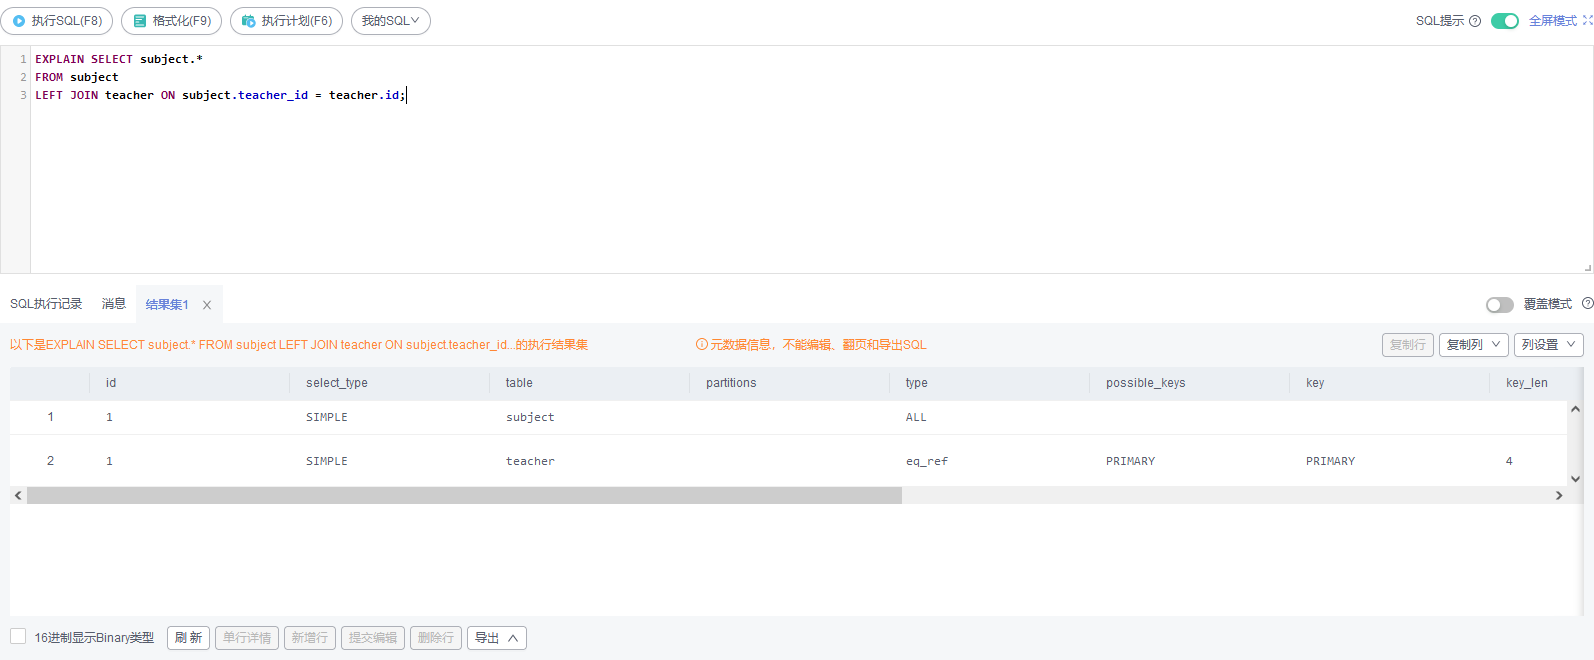1594x660 pixels.
Task: Enable the 覆盖模式 switch
Action: [x=1500, y=305]
